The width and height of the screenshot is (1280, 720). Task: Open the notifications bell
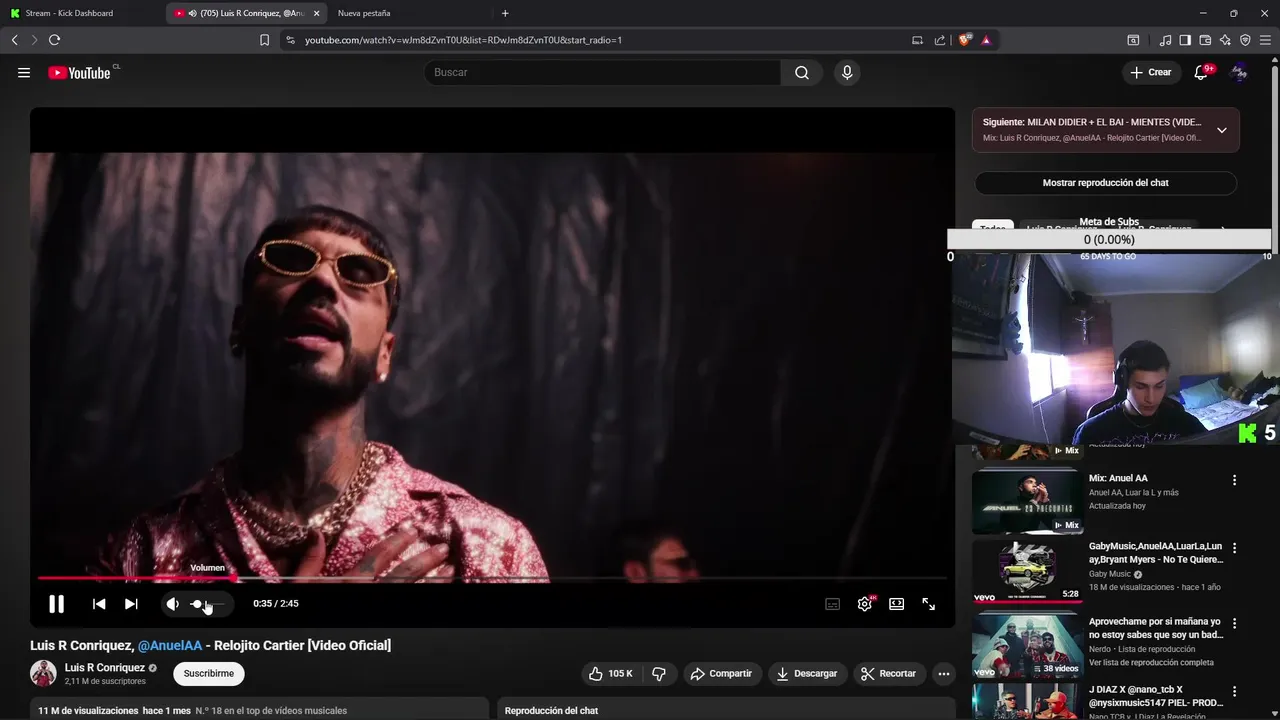pos(1202,72)
